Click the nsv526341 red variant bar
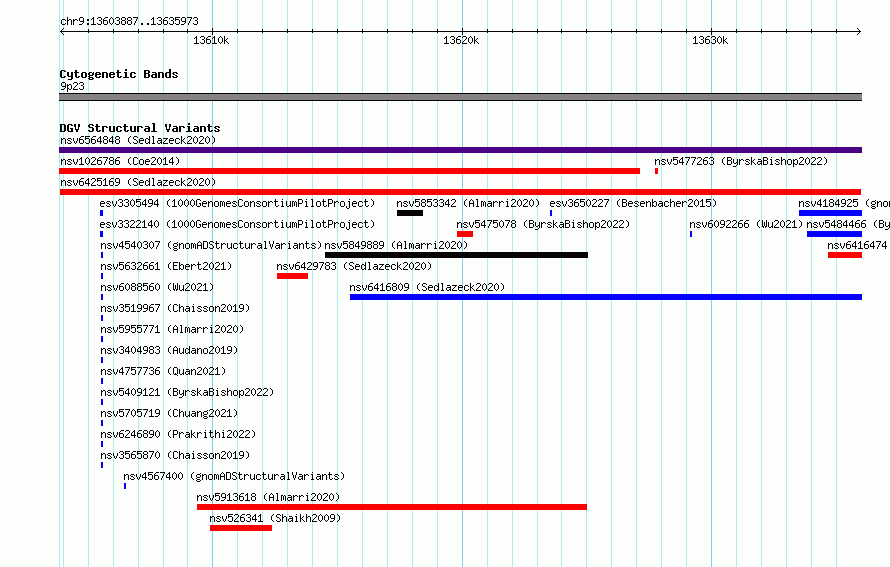Viewport: 890px width, 567px height. pos(241,528)
